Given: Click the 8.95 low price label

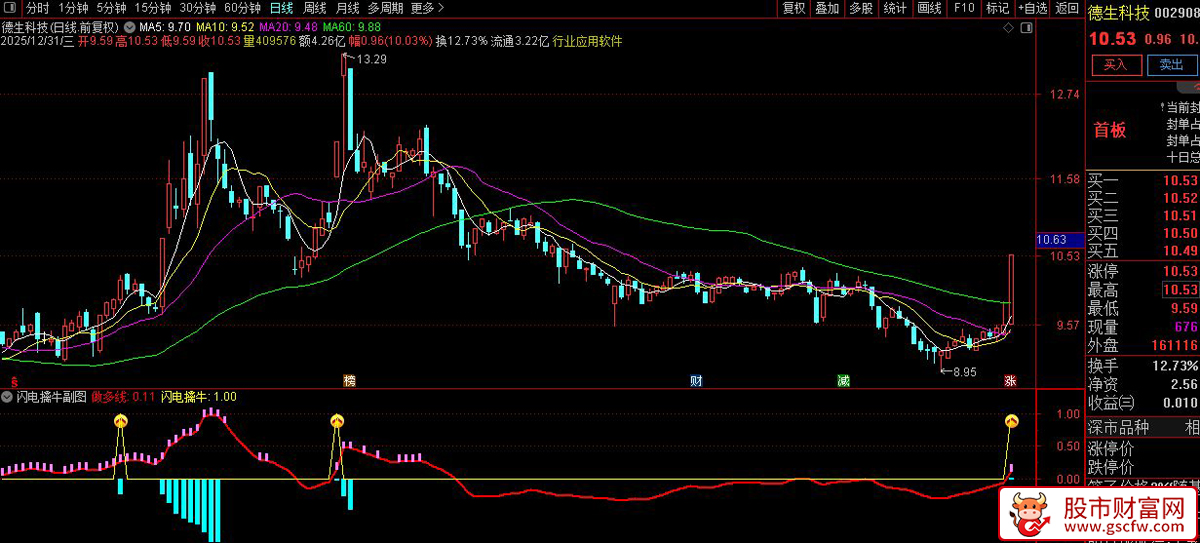Looking at the screenshot, I should click(x=964, y=372).
